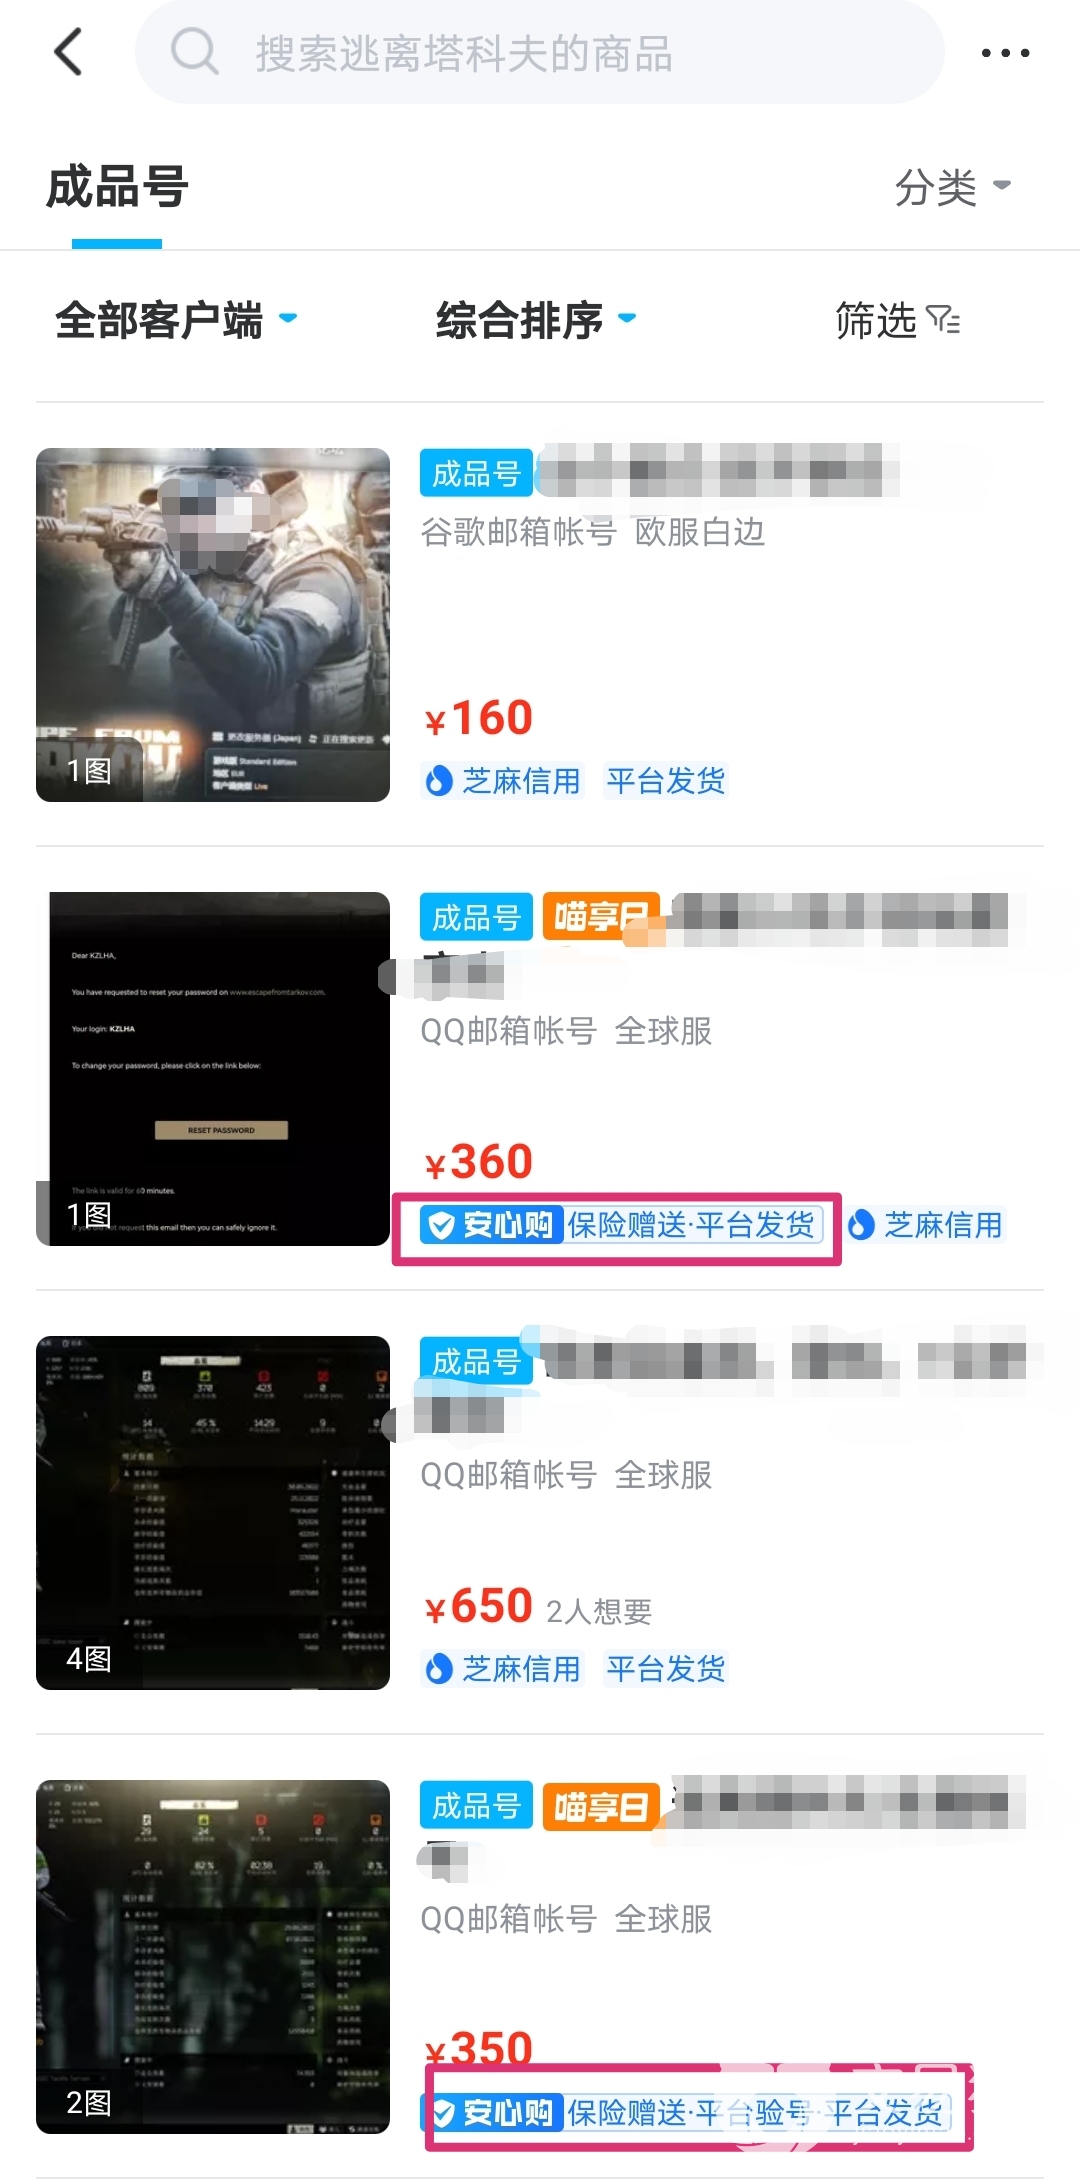The height and width of the screenshot is (2184, 1080).
Task: Tap the back arrow icon
Action: tap(68, 52)
